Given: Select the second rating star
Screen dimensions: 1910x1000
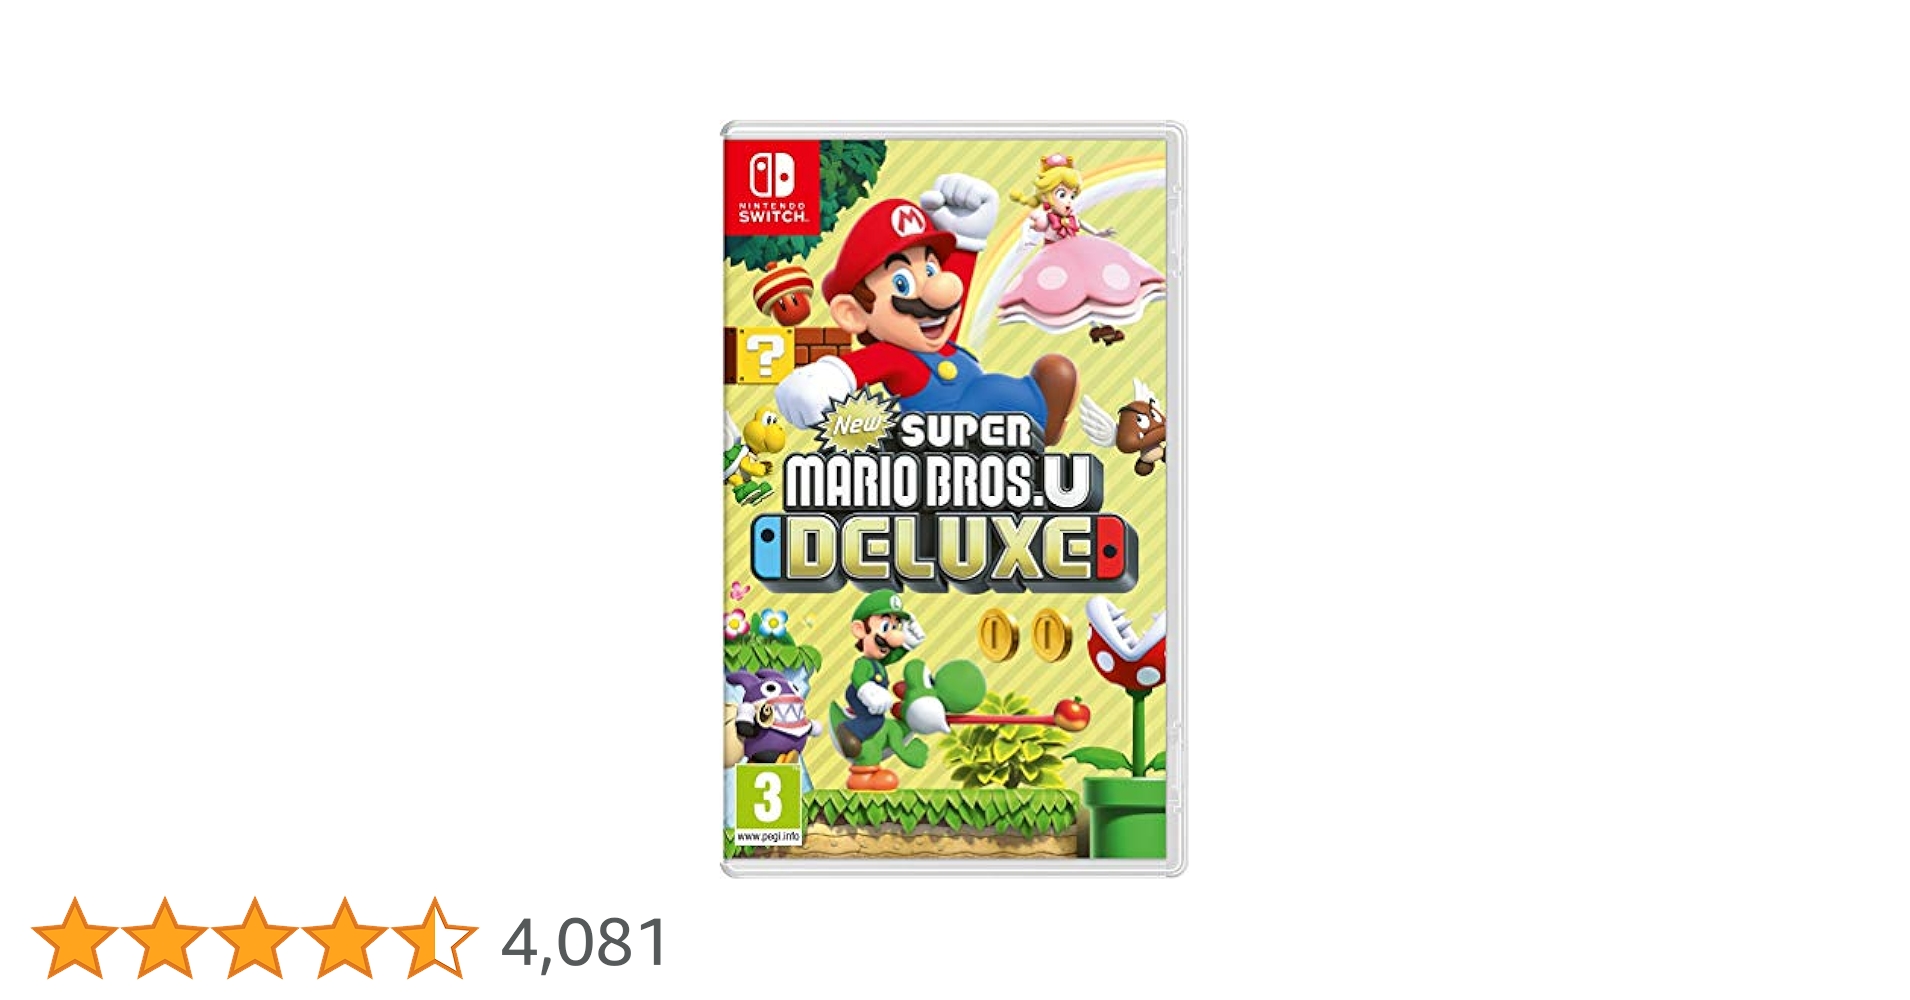Looking at the screenshot, I should click(x=164, y=938).
